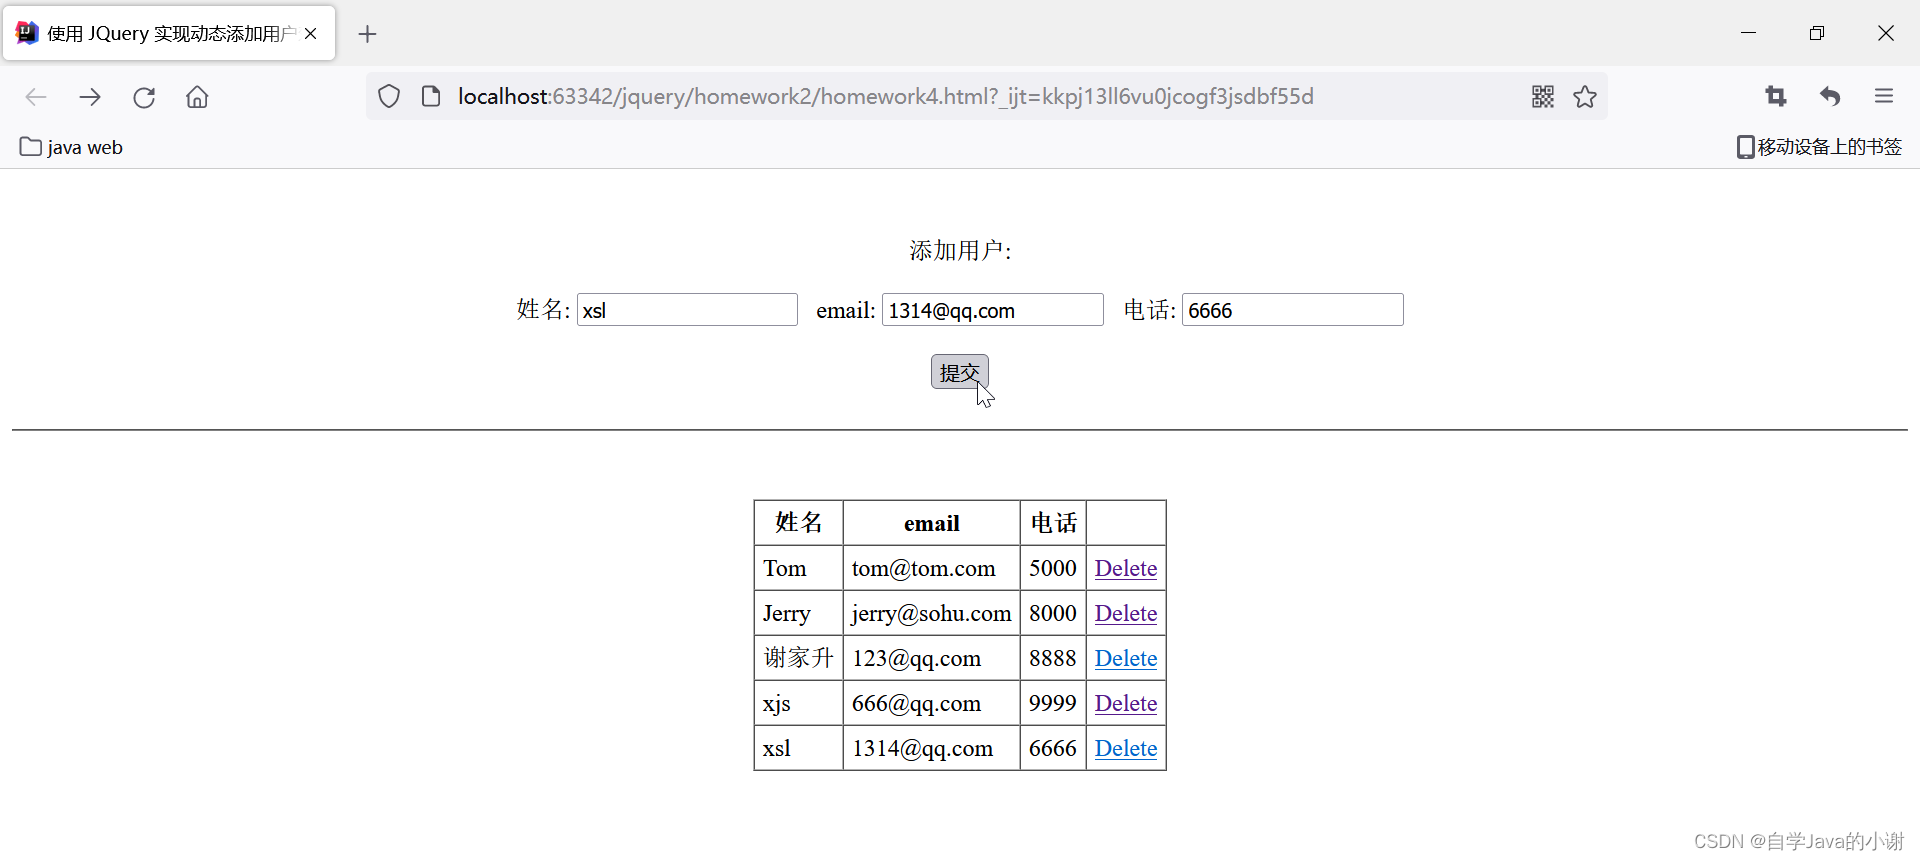Screen dimensions: 1920x860
Task: Click the tom@tom.com cell
Action: pyautogui.click(x=931, y=568)
